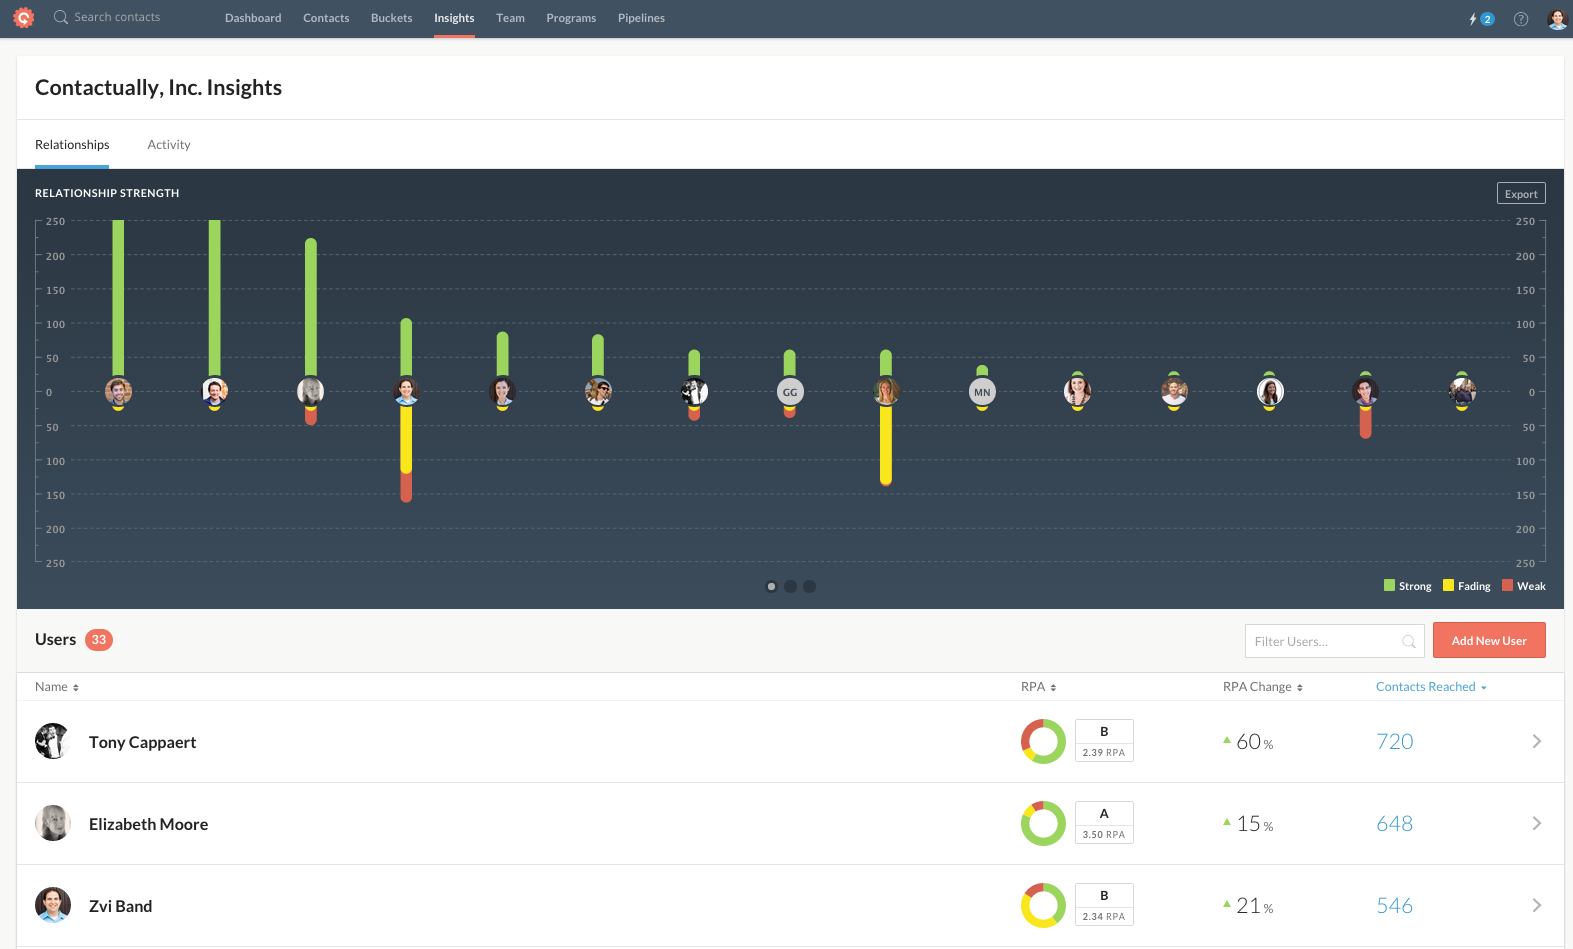This screenshot has width=1573, height=949.
Task: Click the Users count badge 33
Action: pyautogui.click(x=99, y=640)
